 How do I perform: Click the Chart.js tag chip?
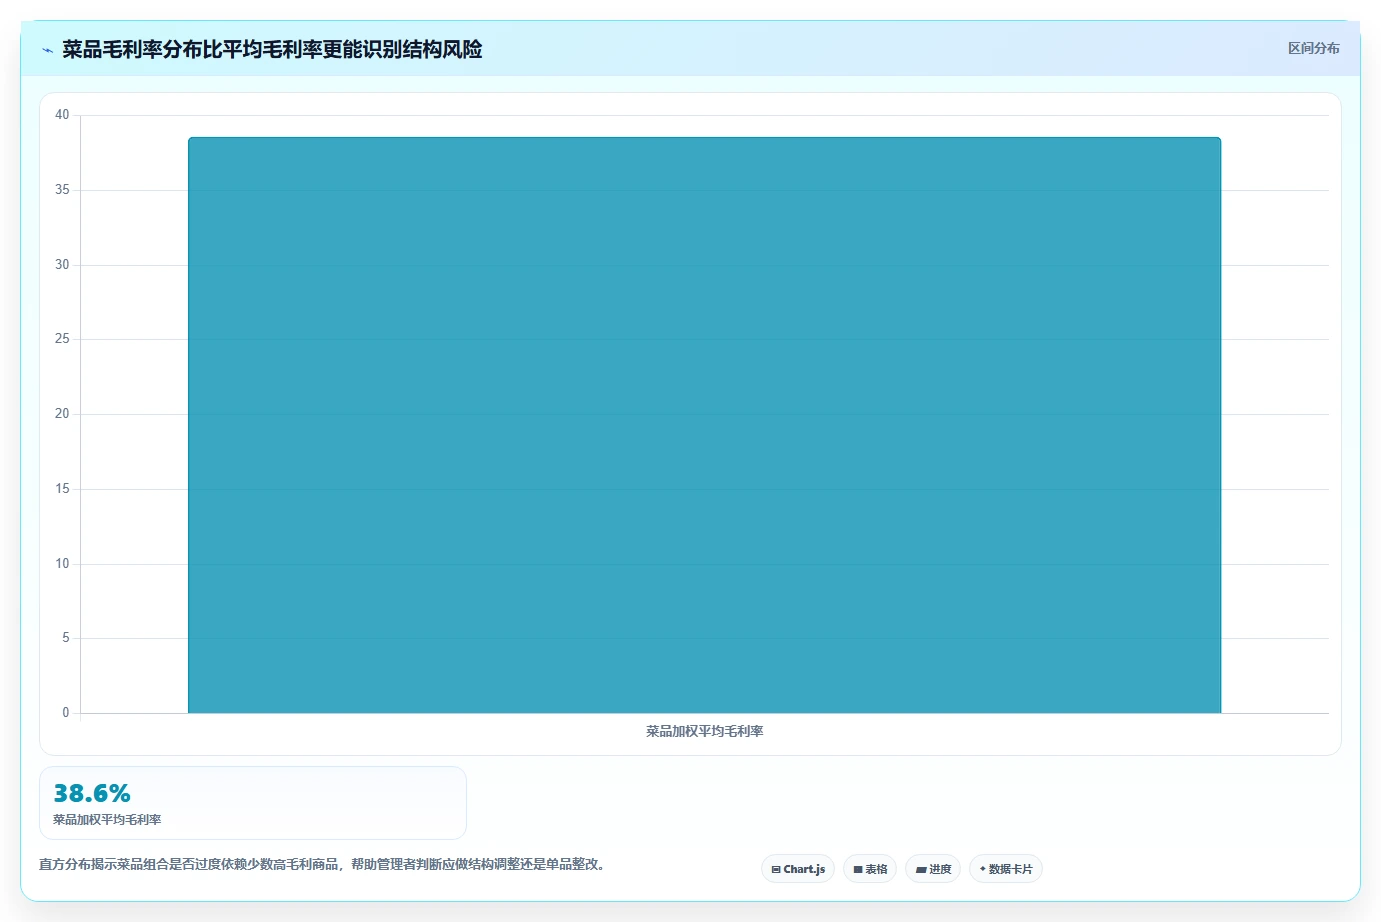798,869
